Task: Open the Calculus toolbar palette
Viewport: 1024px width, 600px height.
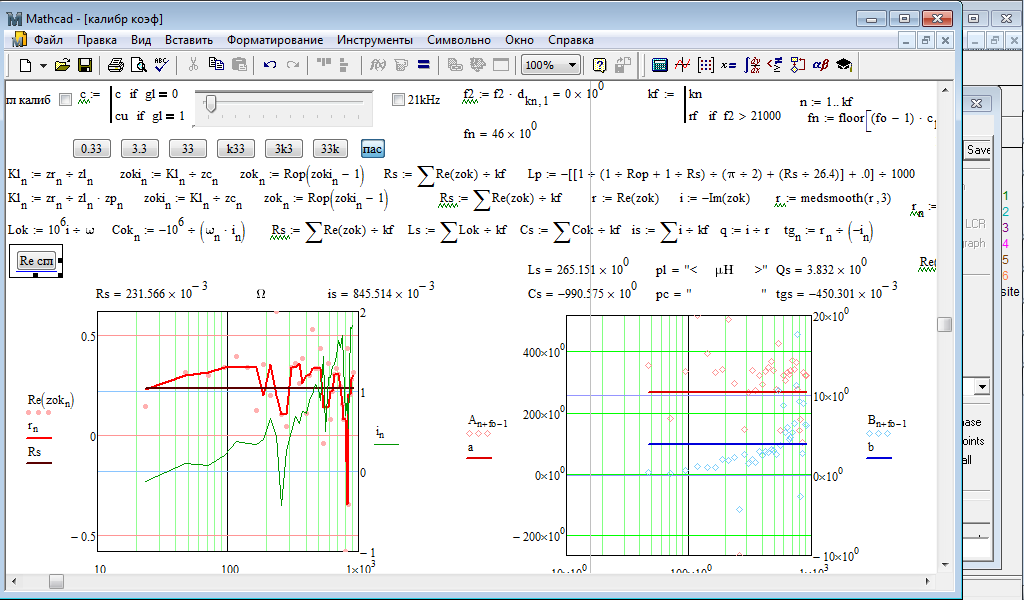Action: pyautogui.click(x=751, y=65)
